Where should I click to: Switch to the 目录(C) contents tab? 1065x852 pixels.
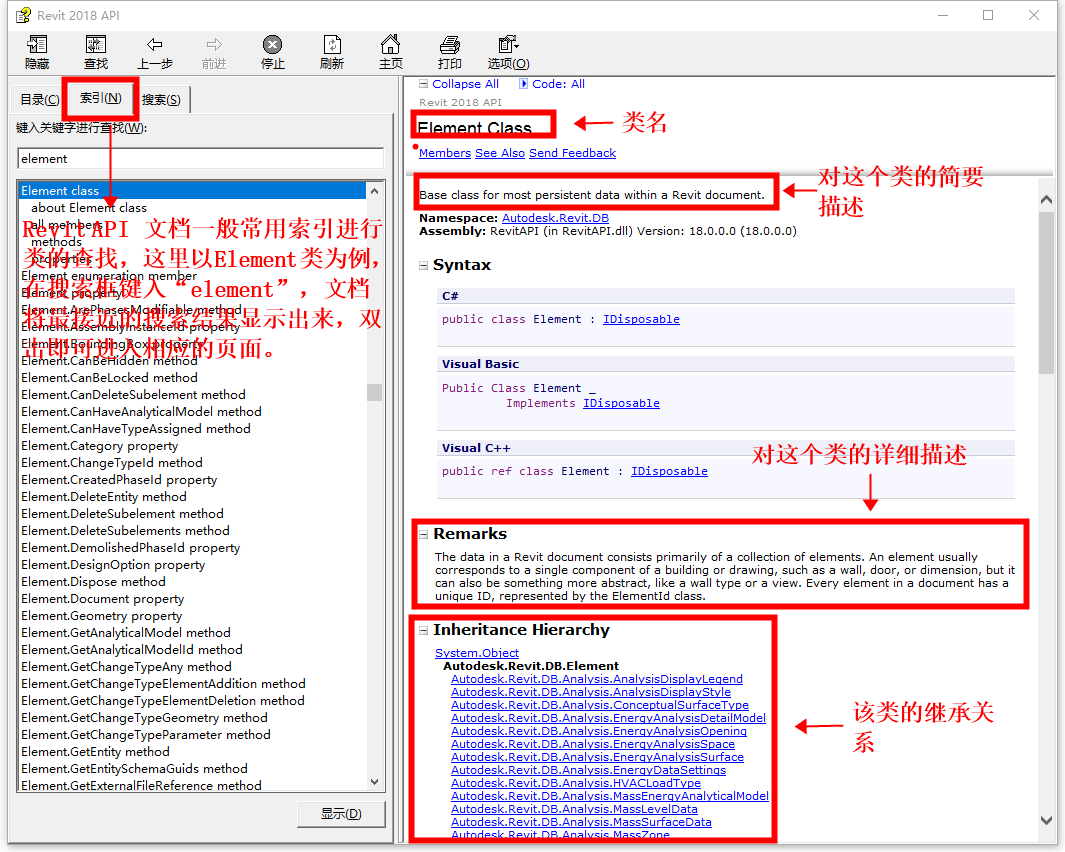(x=39, y=100)
